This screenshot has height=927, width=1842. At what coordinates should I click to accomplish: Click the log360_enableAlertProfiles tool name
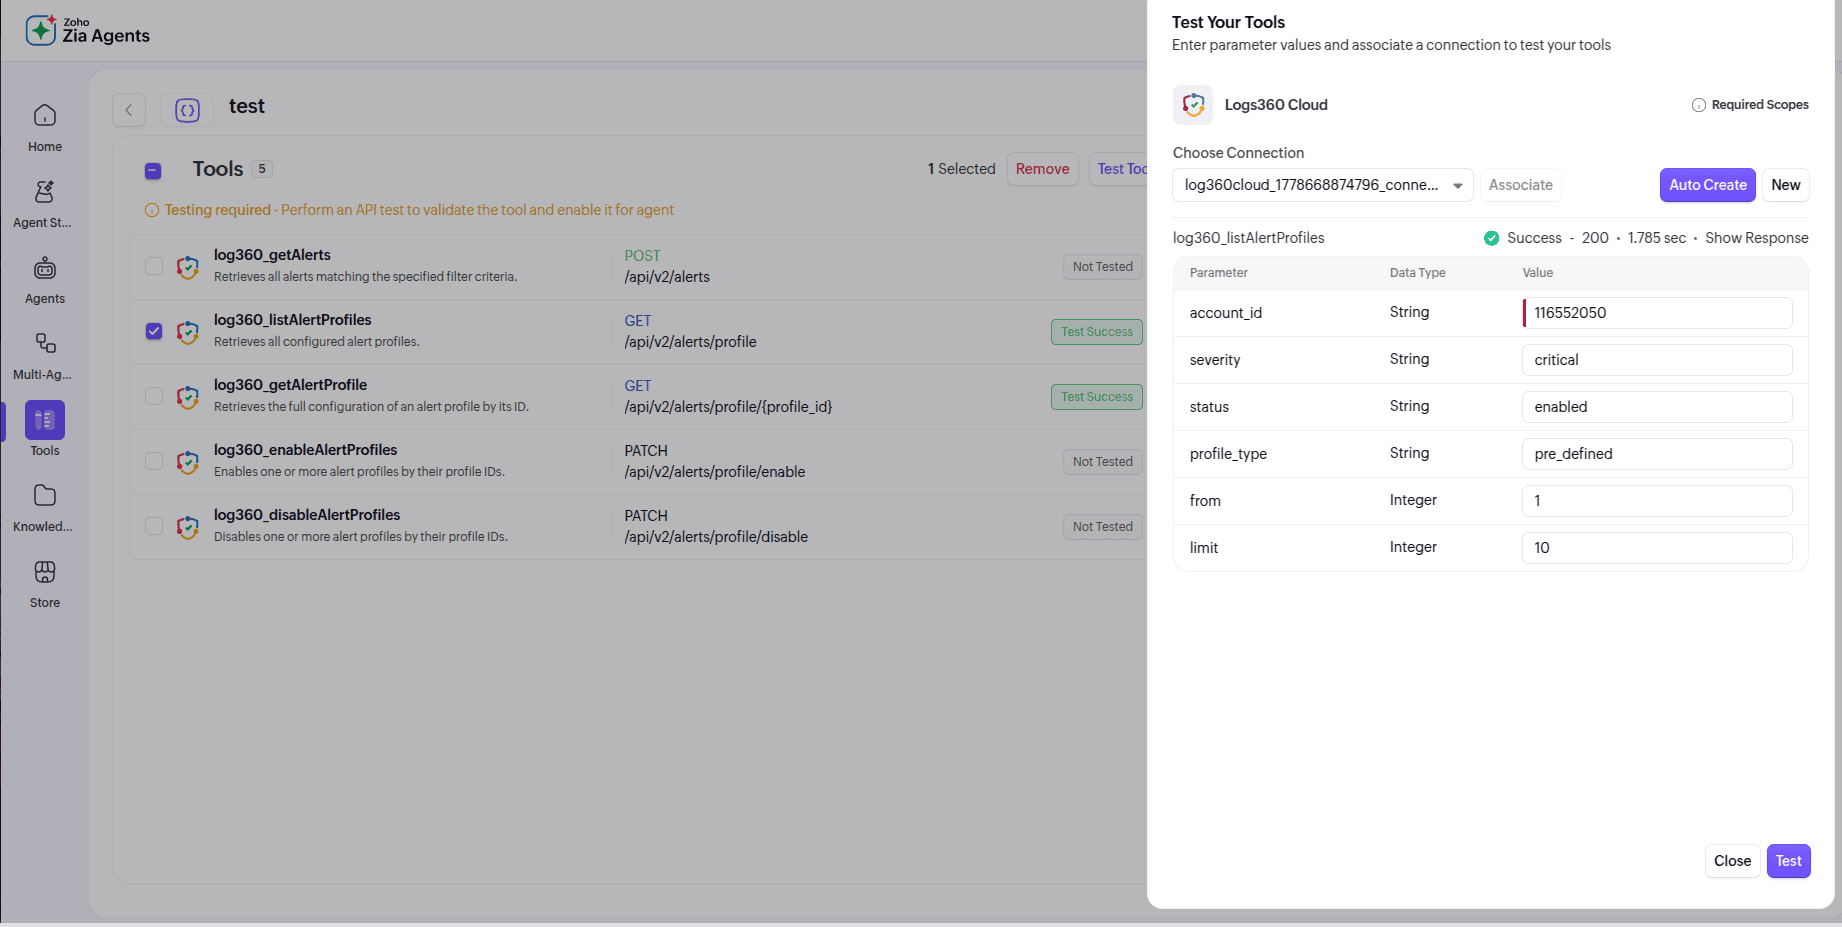pyautogui.click(x=306, y=450)
